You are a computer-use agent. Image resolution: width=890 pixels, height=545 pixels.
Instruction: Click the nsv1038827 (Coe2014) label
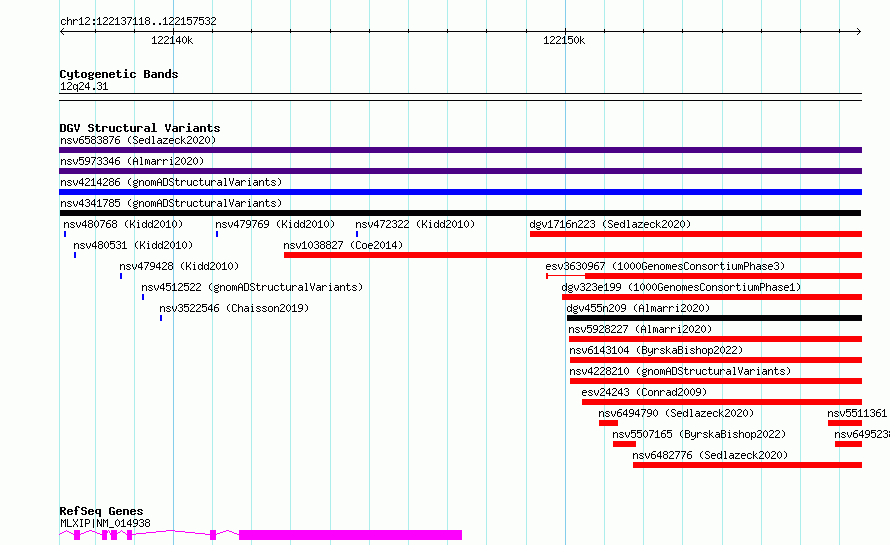tap(343, 245)
